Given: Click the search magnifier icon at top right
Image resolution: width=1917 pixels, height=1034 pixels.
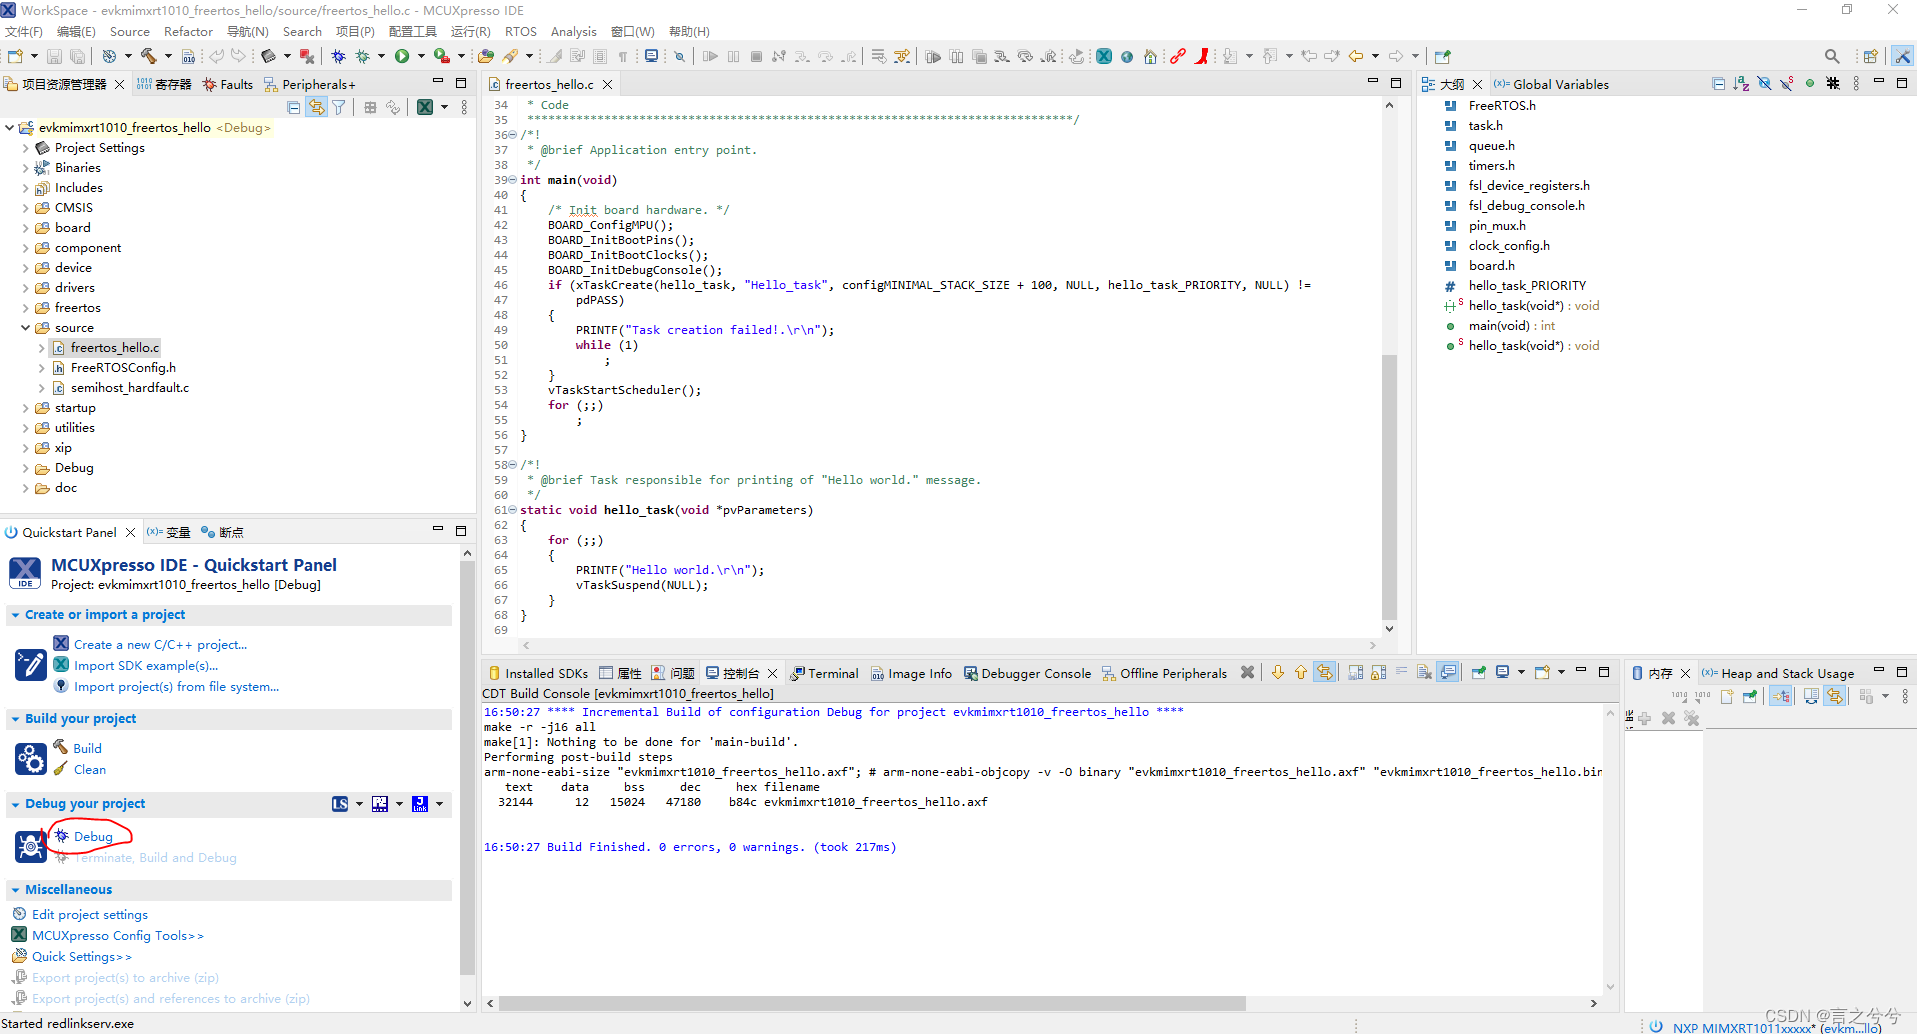Looking at the screenshot, I should click(x=1832, y=56).
